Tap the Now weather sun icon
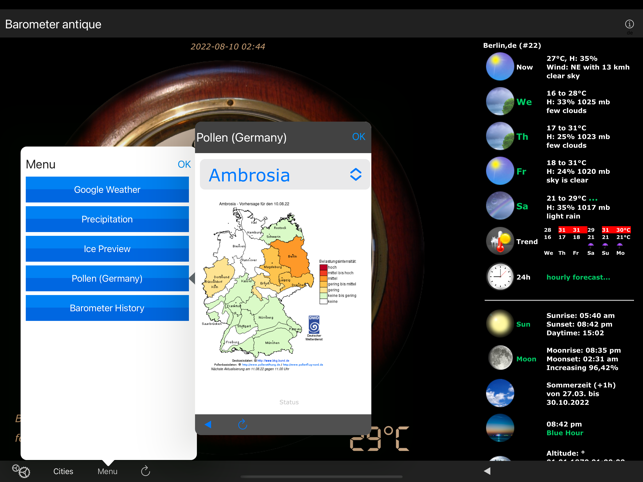This screenshot has height=482, width=643. (500, 66)
